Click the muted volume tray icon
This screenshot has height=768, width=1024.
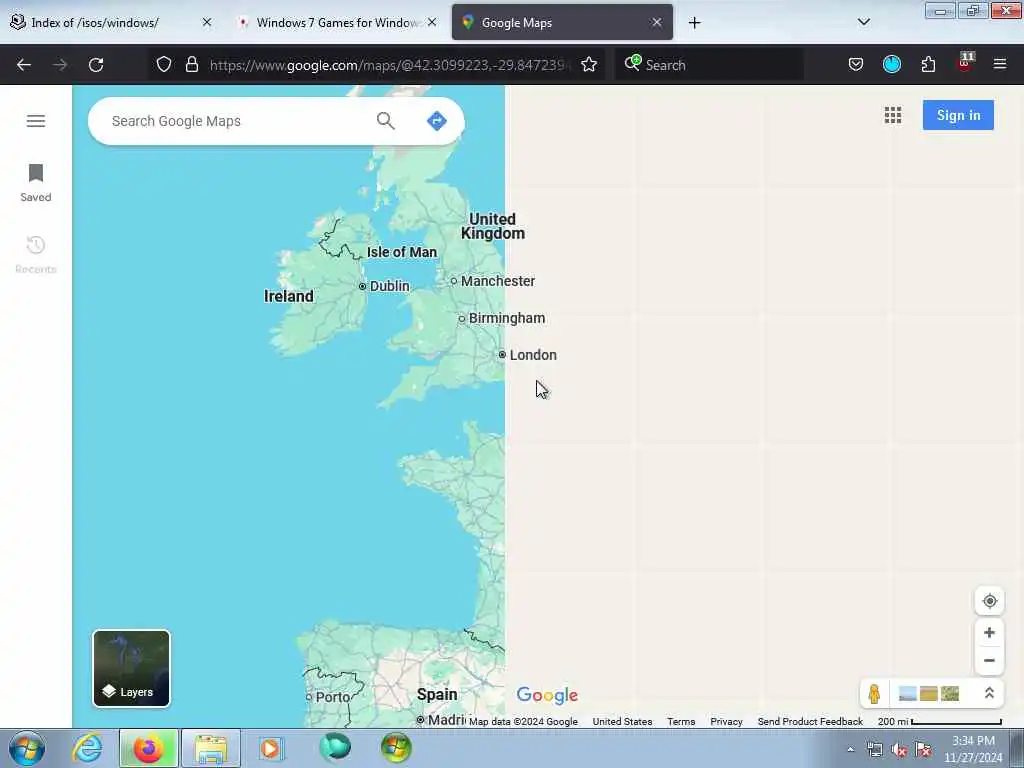coord(899,750)
